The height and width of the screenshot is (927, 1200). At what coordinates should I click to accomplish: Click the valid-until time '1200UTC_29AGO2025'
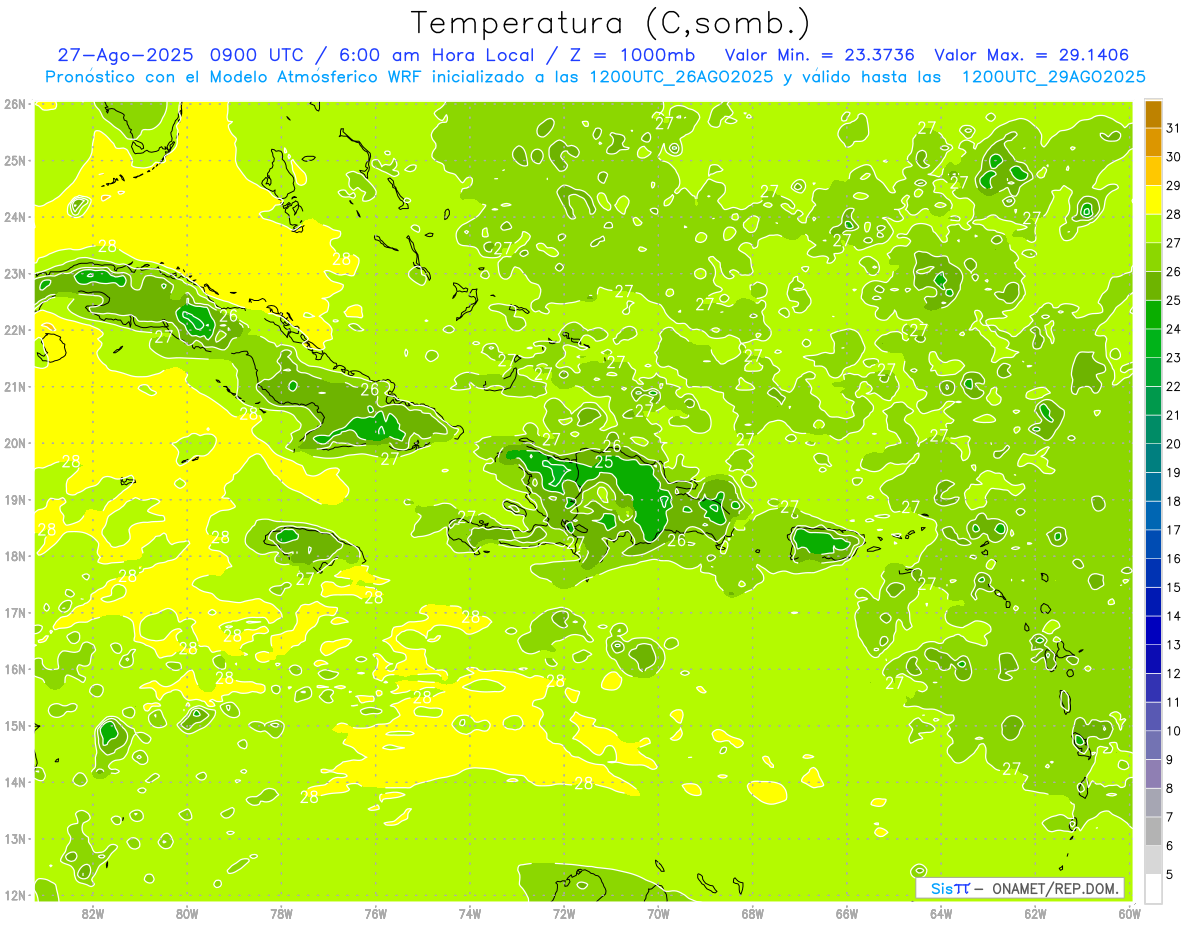point(1053,77)
